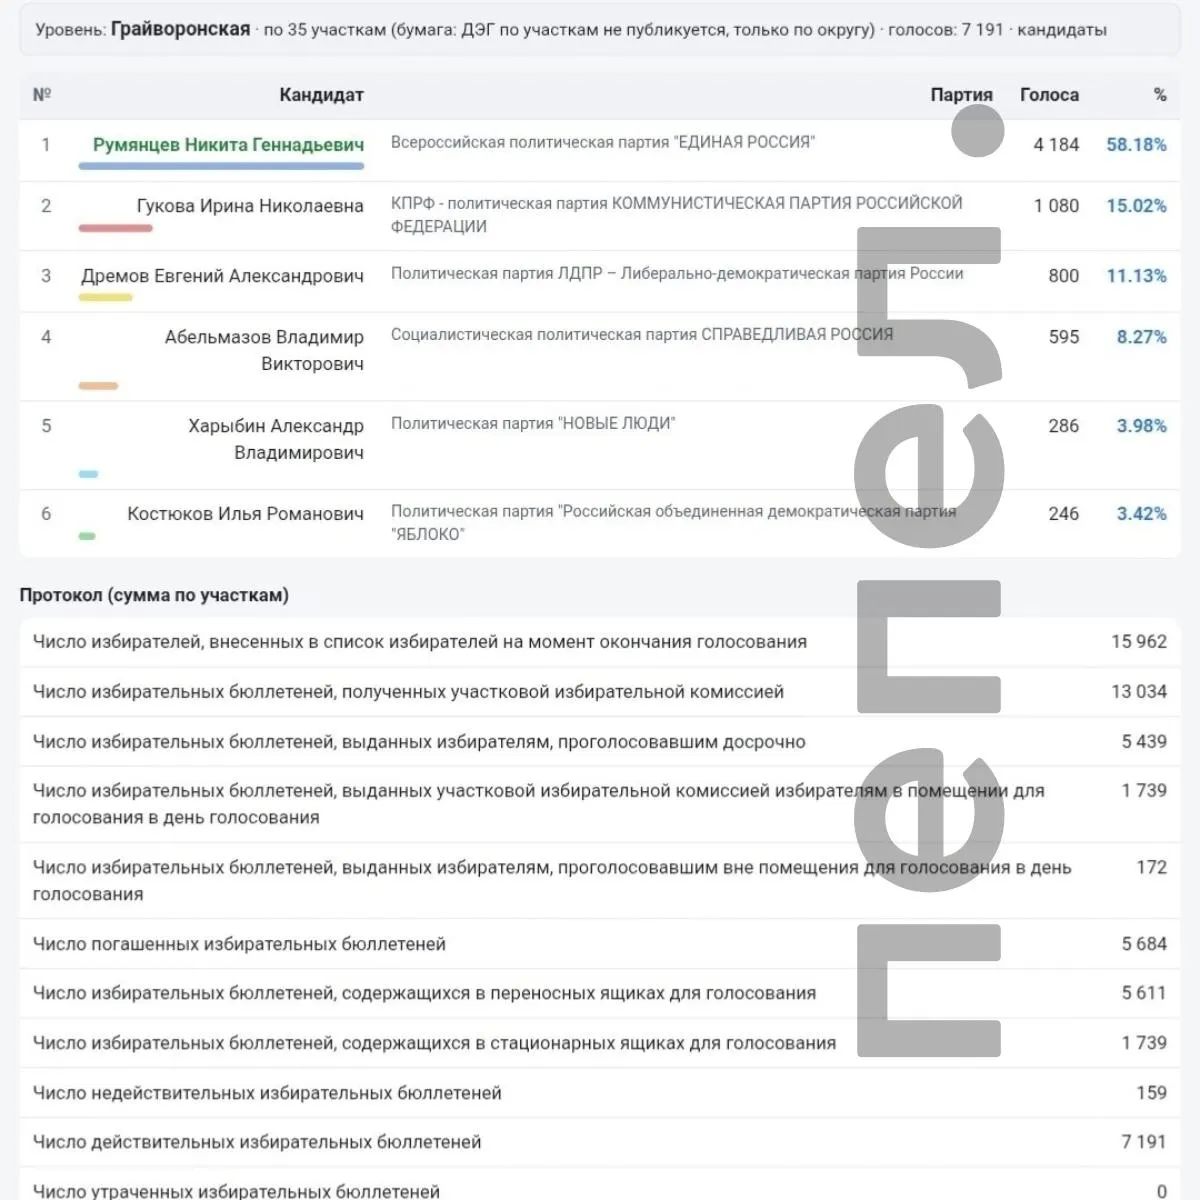
Task: Click the light blue bar under Харыбин
Action: click(88, 474)
